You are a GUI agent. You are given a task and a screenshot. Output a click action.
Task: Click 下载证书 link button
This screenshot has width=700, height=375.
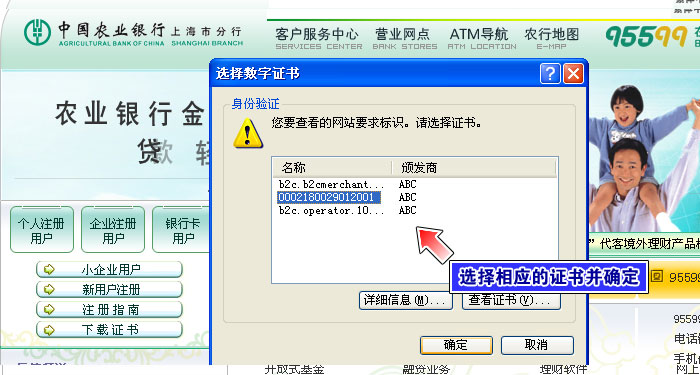pos(109,330)
